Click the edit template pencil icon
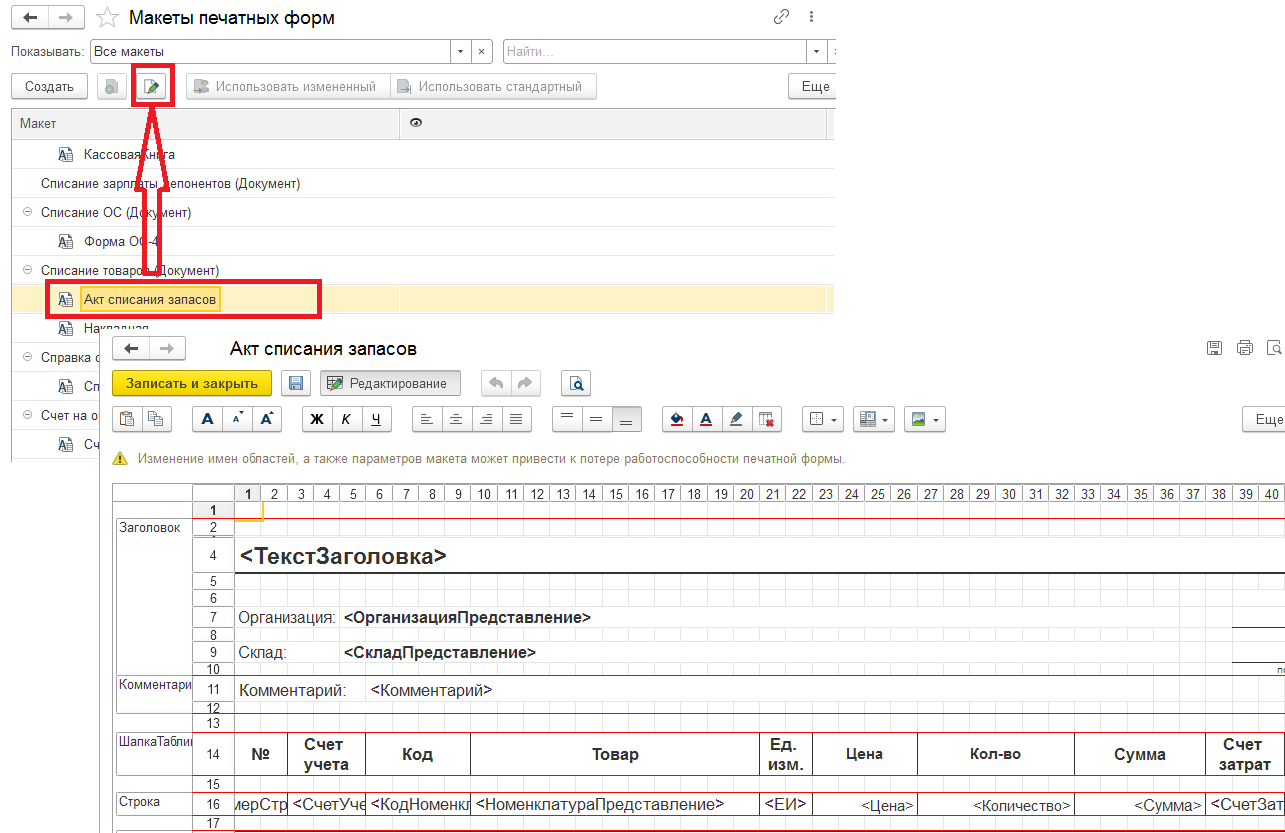Screen dimensions: 1285x833 click(152, 87)
